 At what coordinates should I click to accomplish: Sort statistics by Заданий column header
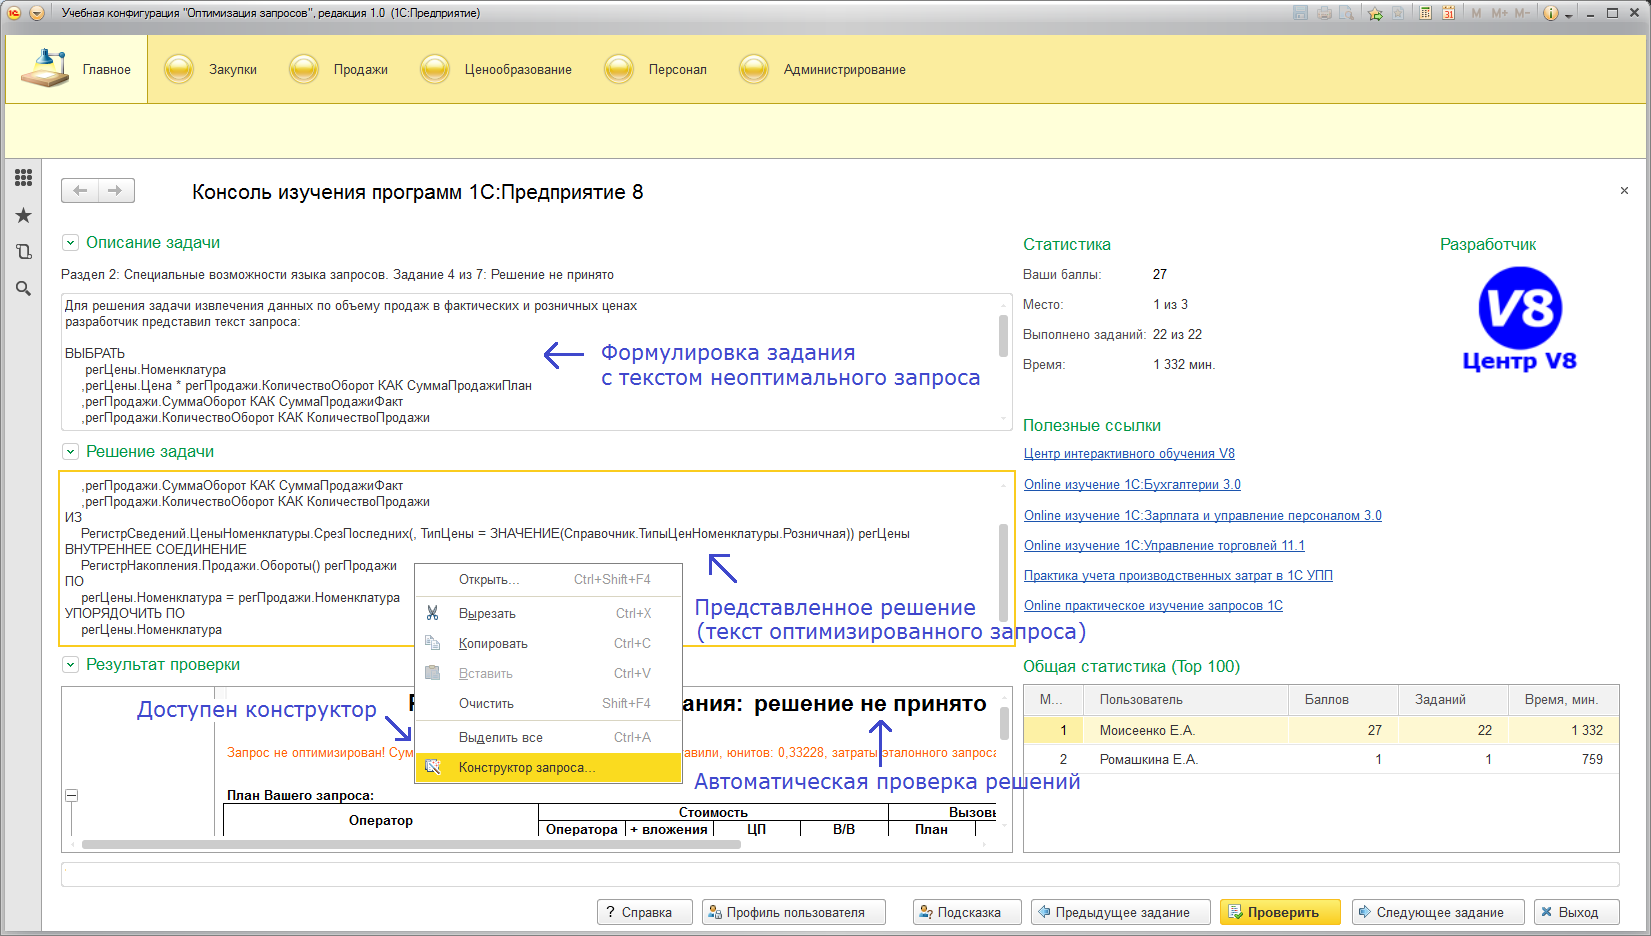(1453, 700)
